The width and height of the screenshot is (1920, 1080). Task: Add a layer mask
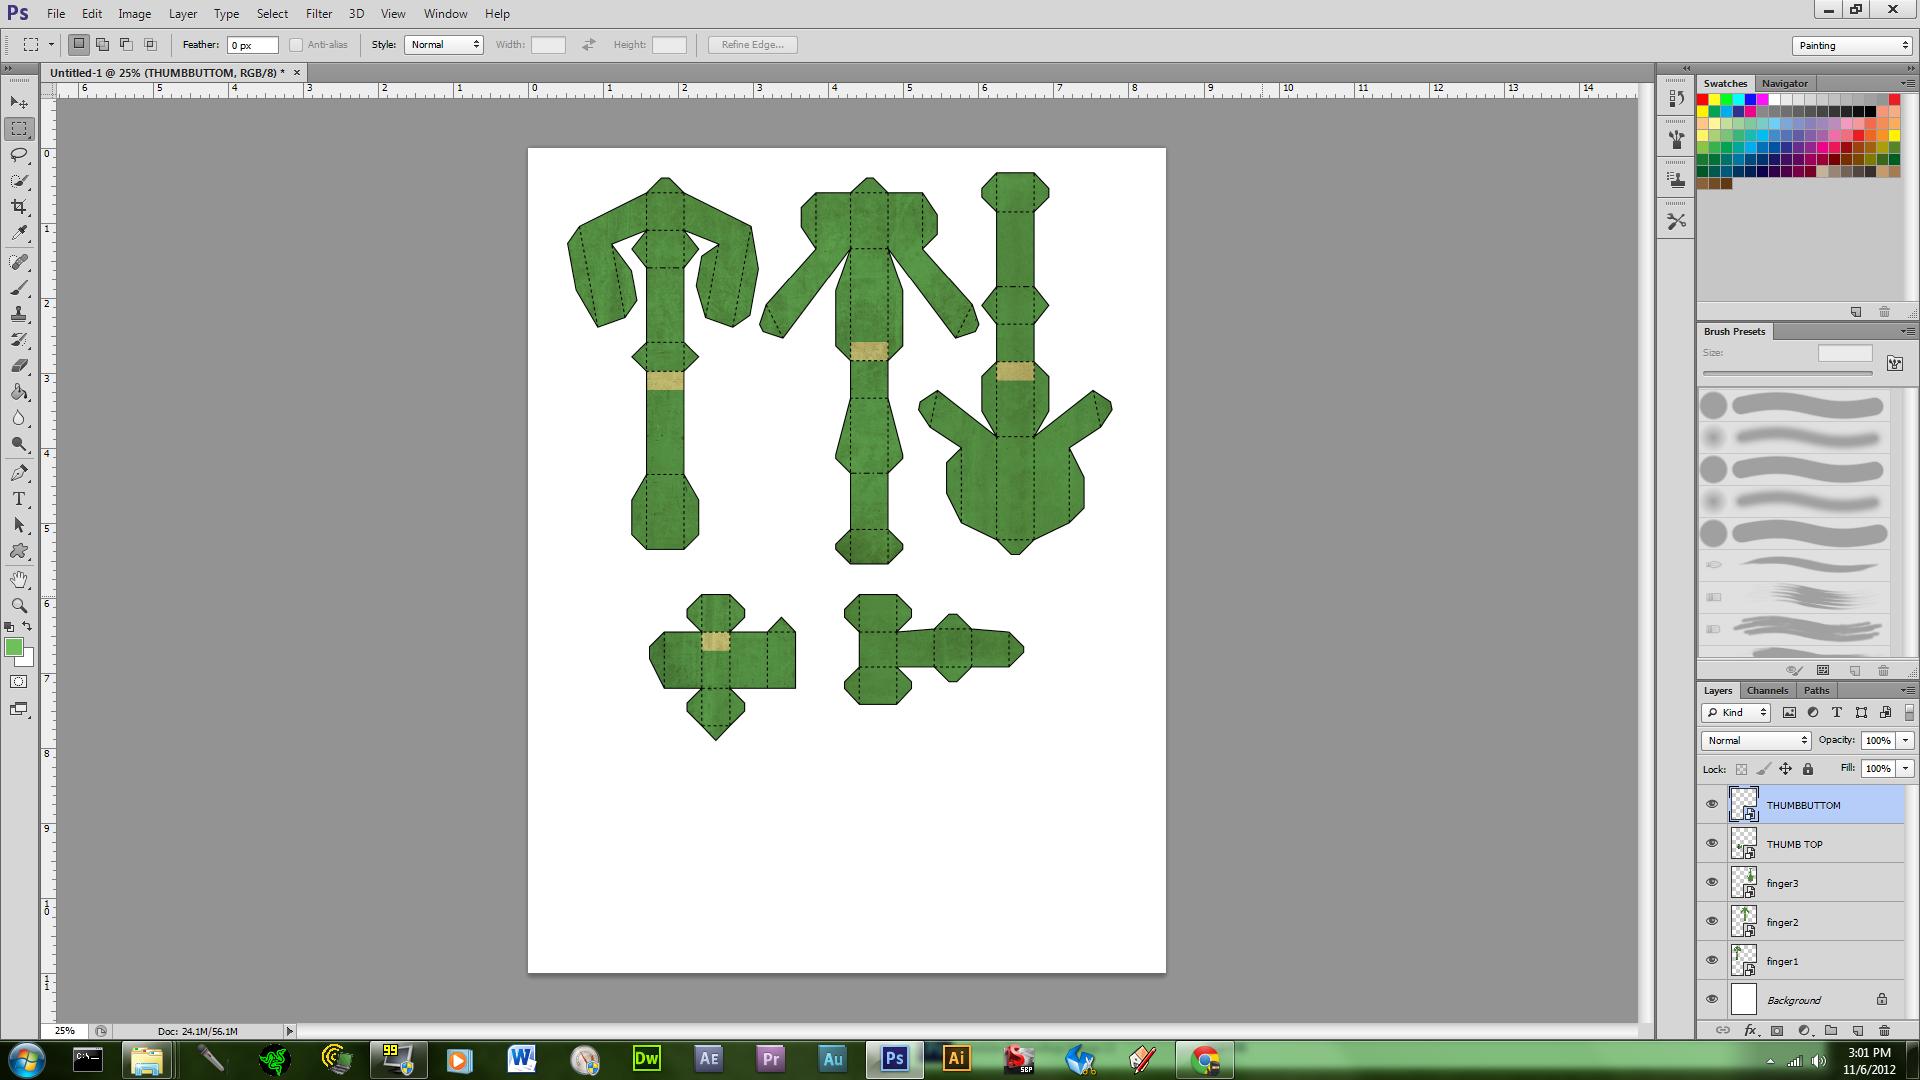1777,1030
